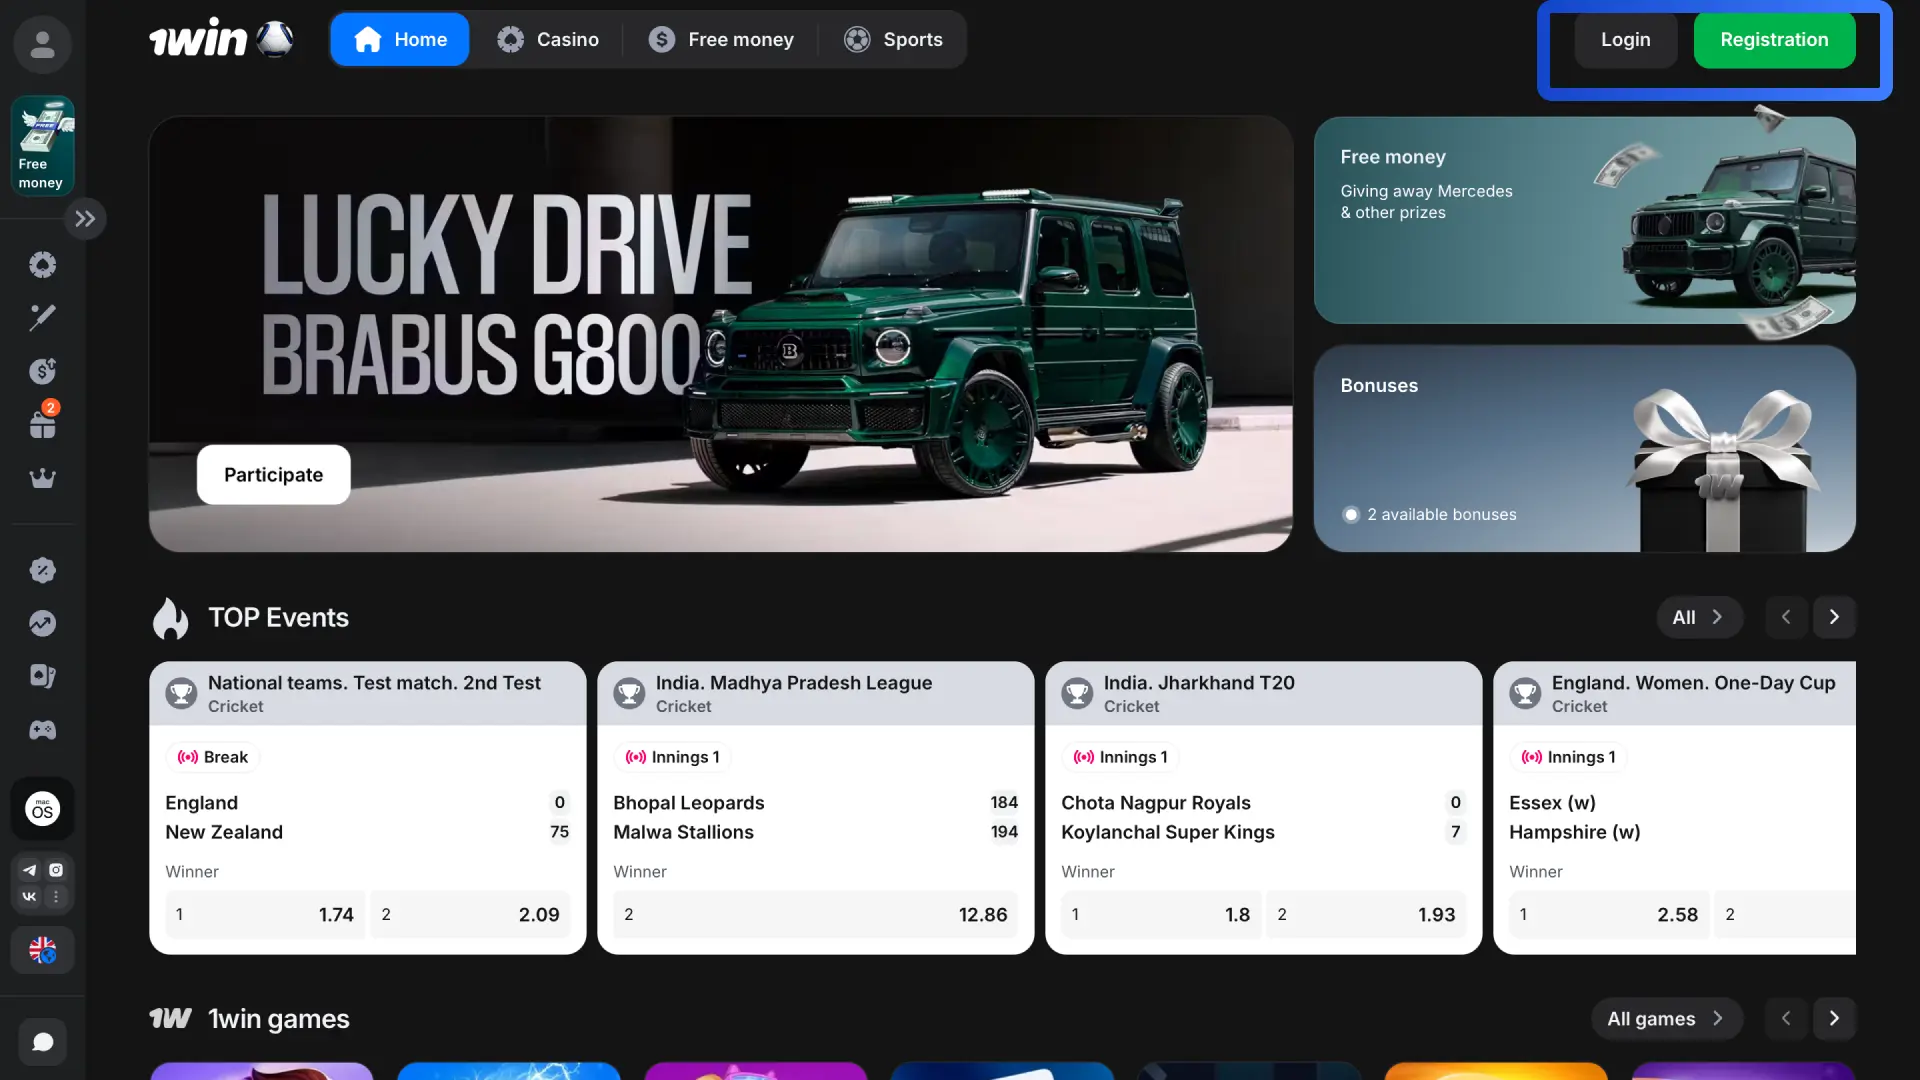Click the gamepad icon in sidebar
1920x1080 pixels.
[42, 730]
